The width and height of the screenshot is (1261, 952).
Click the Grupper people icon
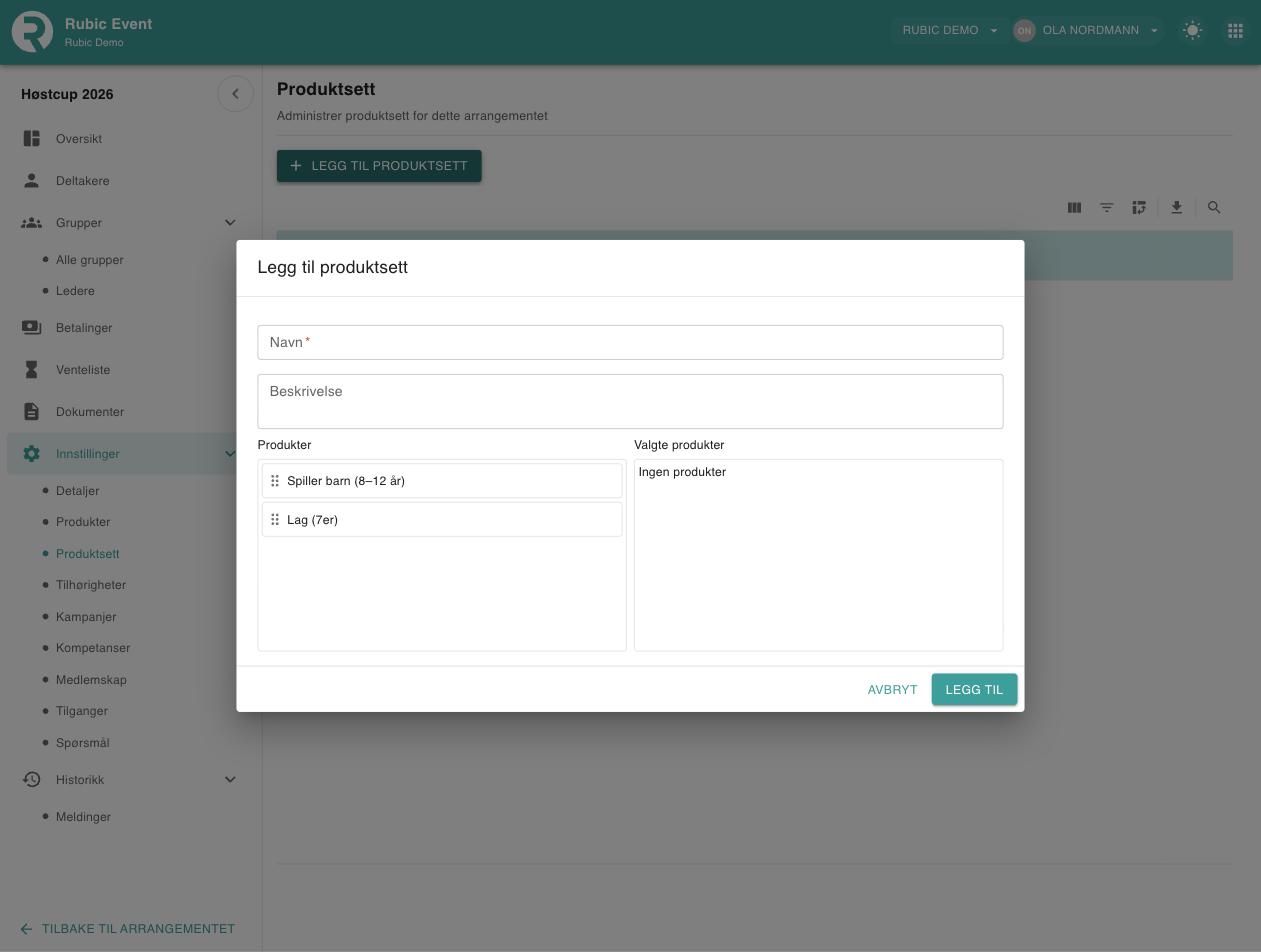click(32, 223)
